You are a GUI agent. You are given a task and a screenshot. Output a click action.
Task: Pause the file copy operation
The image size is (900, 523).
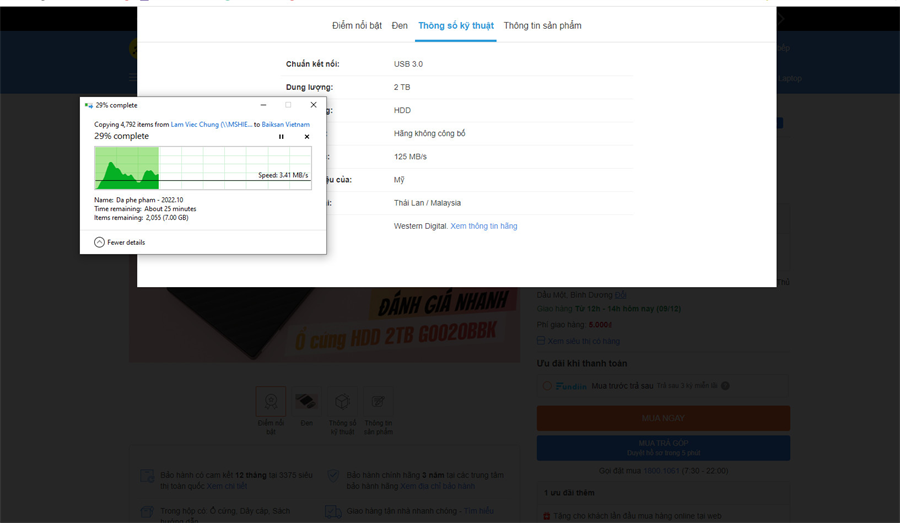[281, 137]
